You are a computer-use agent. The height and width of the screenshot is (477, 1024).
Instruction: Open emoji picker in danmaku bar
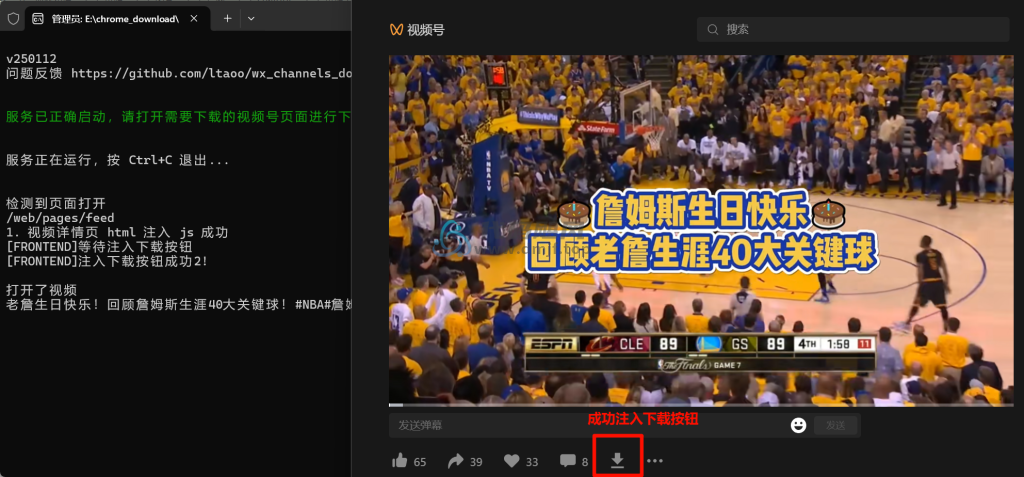(798, 425)
